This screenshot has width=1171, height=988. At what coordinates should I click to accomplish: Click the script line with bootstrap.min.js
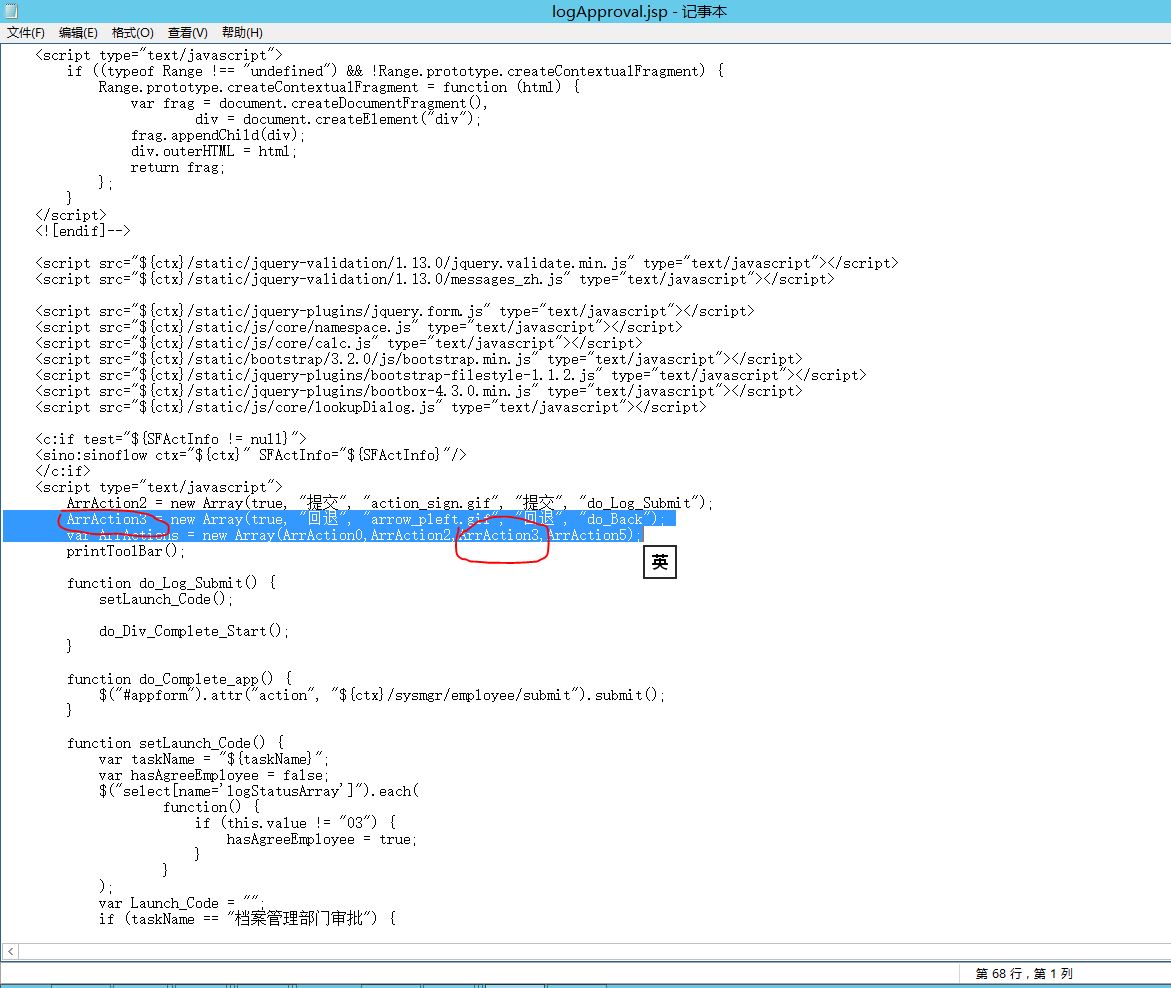(x=418, y=359)
